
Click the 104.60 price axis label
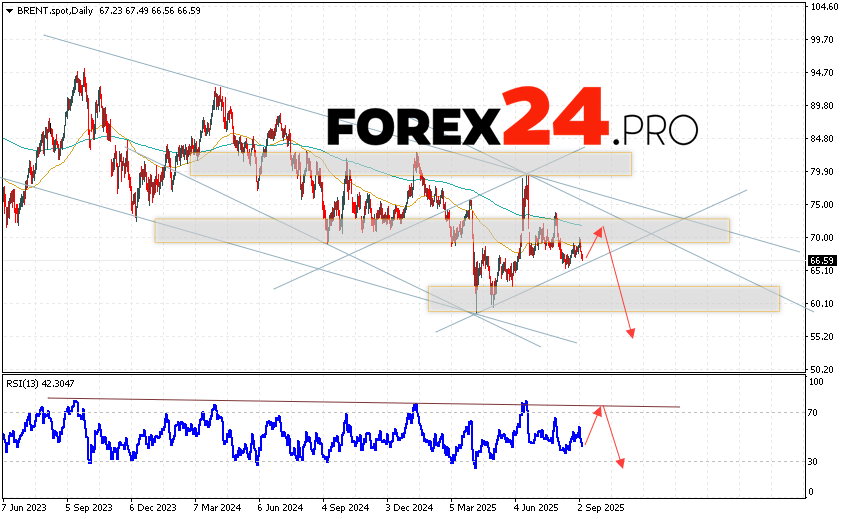click(x=823, y=7)
